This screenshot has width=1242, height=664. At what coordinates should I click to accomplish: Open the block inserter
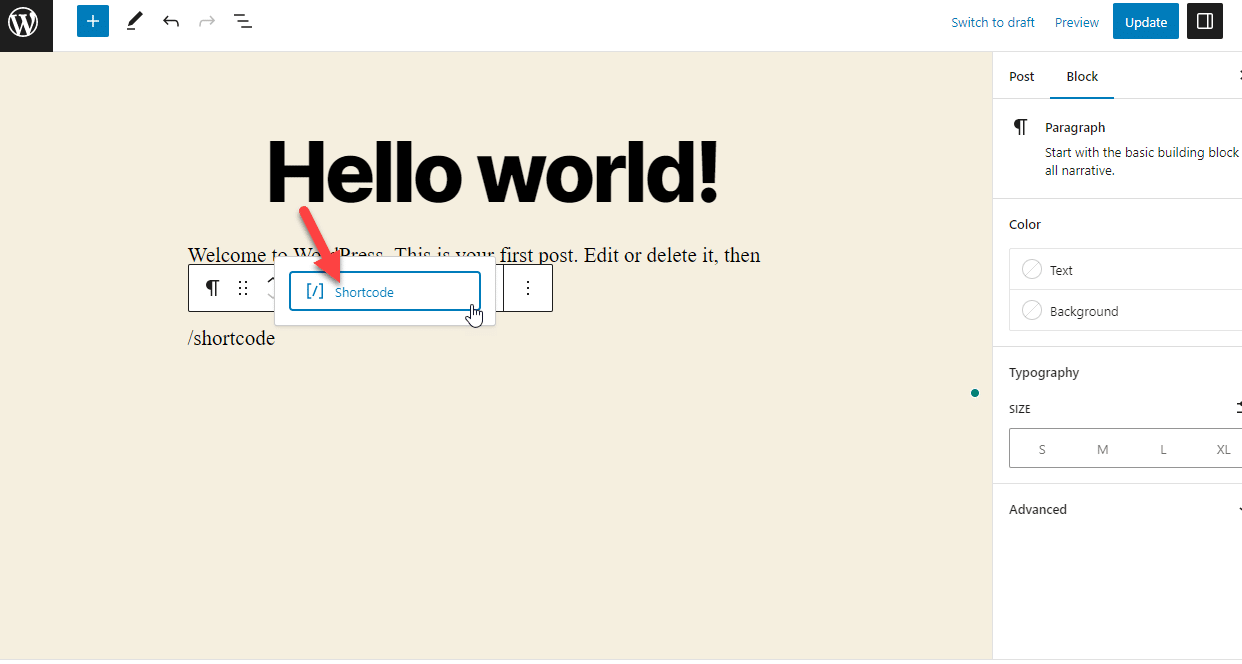coord(93,20)
